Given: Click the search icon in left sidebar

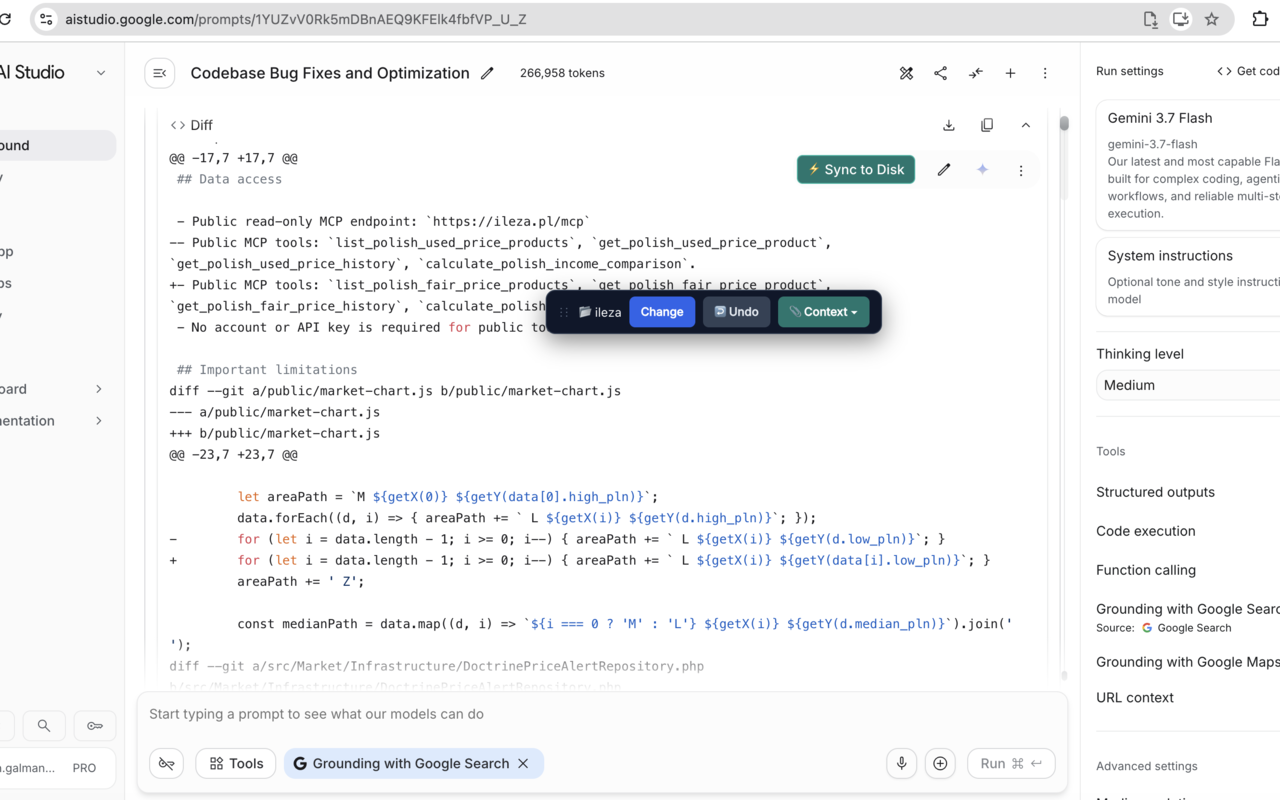Looking at the screenshot, I should [44, 726].
